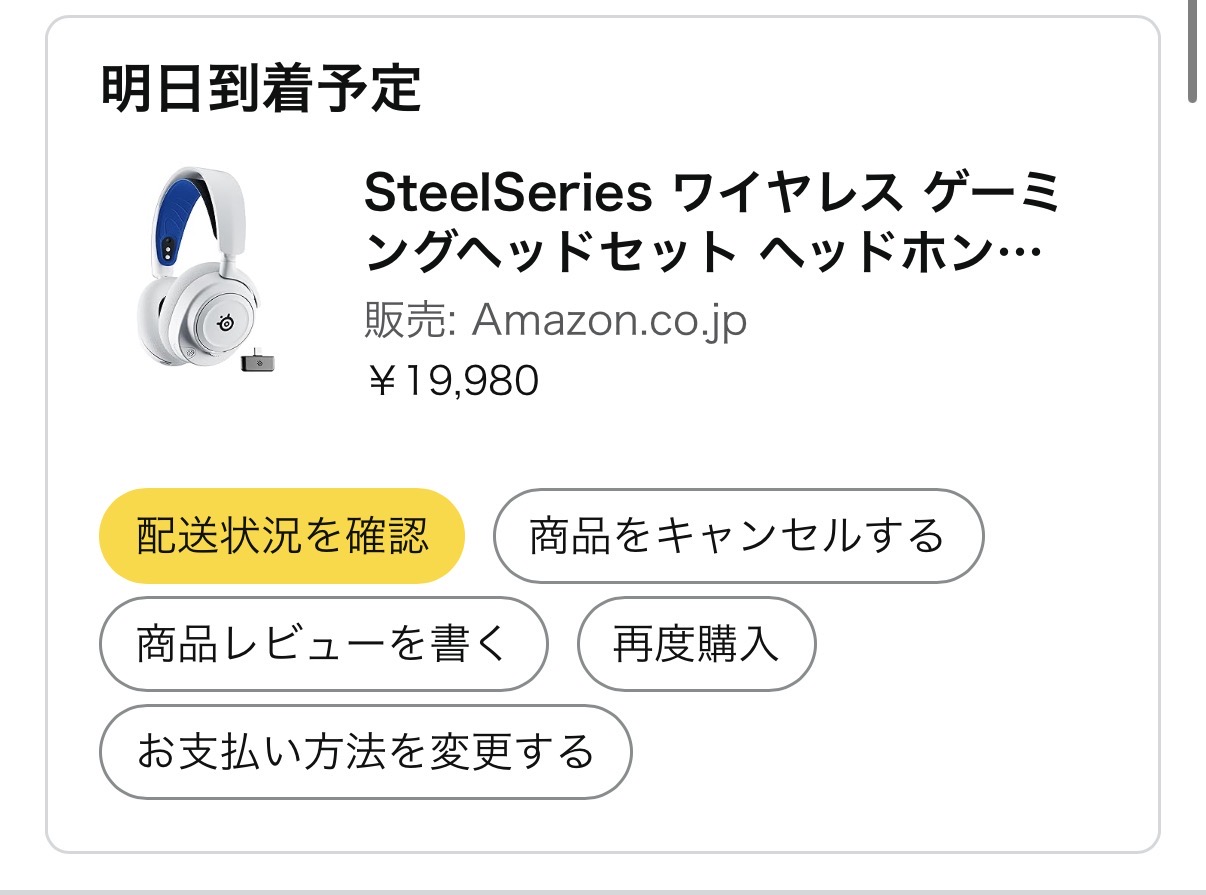The height and width of the screenshot is (895, 1206).
Task: Click the USB dongle in the product image
Action: tap(256, 360)
